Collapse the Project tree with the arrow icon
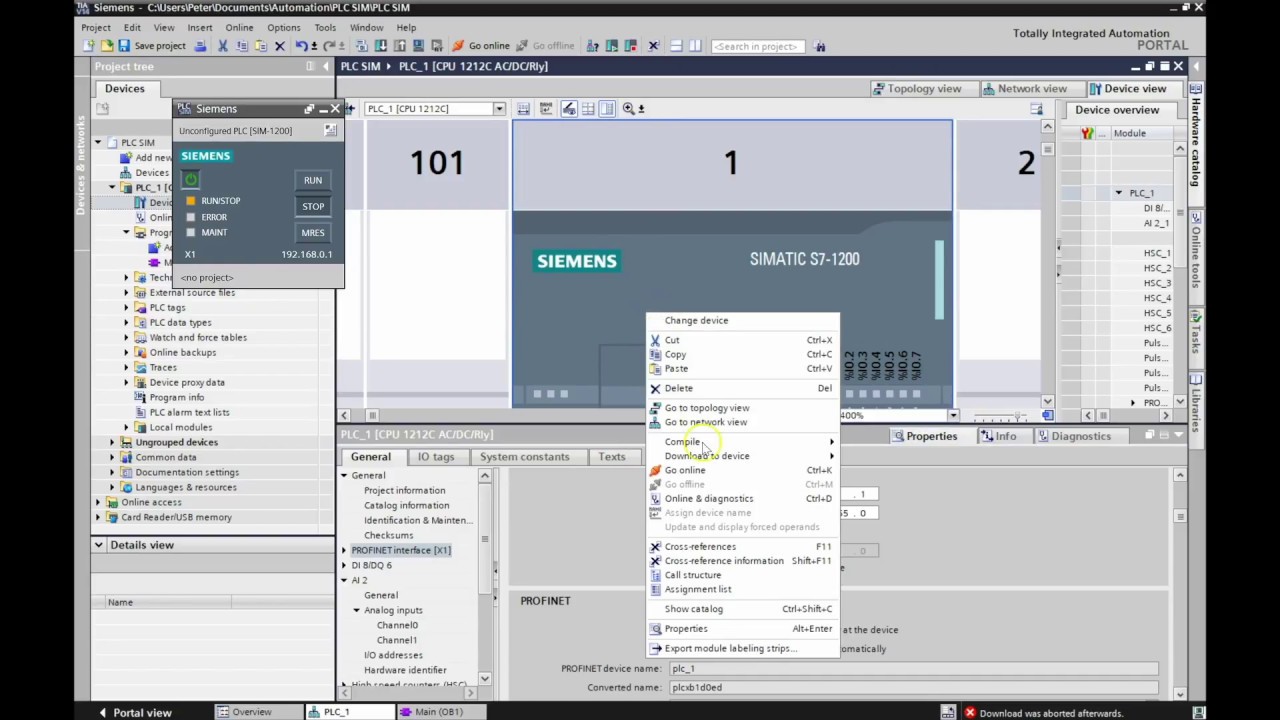 (326, 66)
